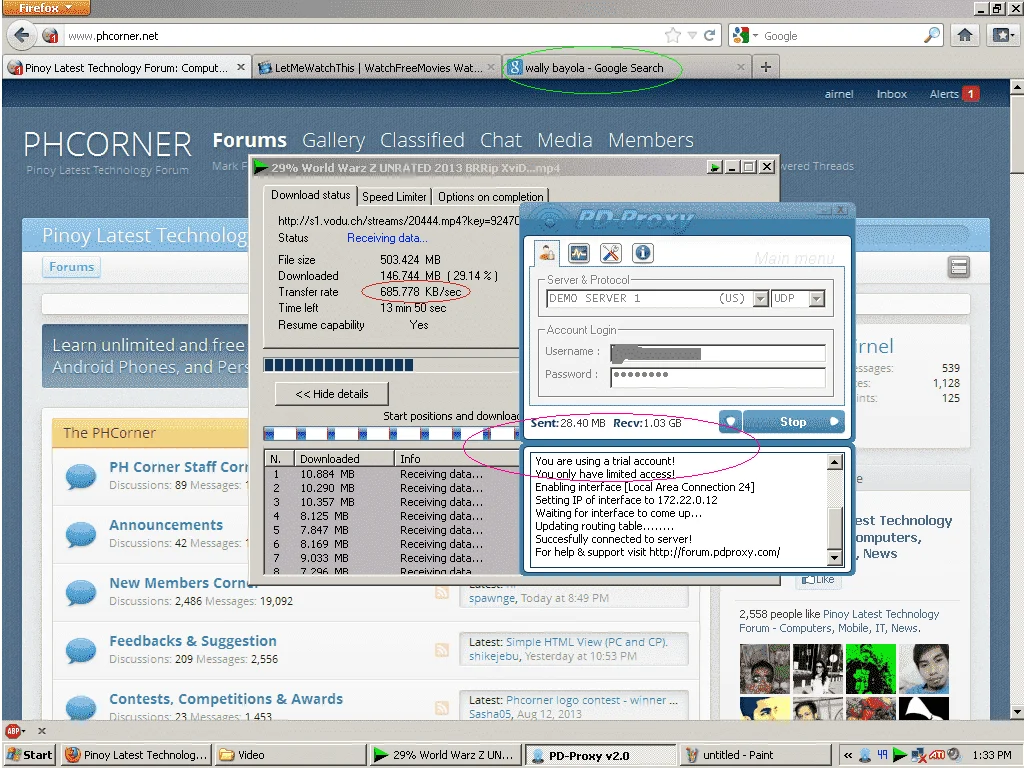
Task: Click the download progress bar
Action: (x=391, y=364)
